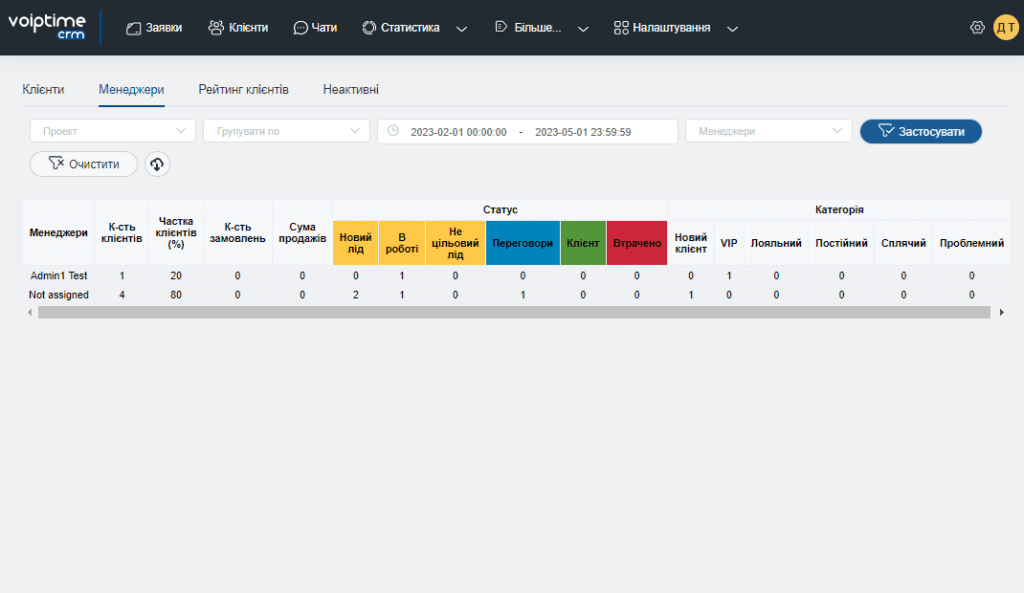Click the К-сть замовлень column header
Screen dimensions: 1024x593
[238, 232]
